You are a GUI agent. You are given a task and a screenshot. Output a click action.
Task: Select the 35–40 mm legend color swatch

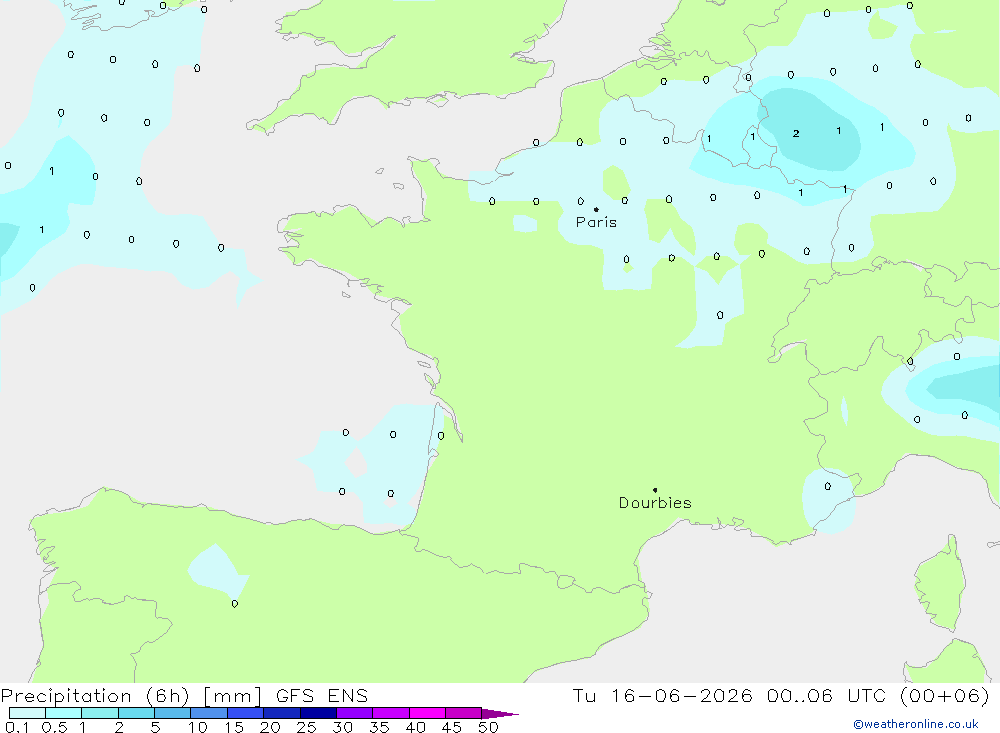pyautogui.click(x=390, y=713)
